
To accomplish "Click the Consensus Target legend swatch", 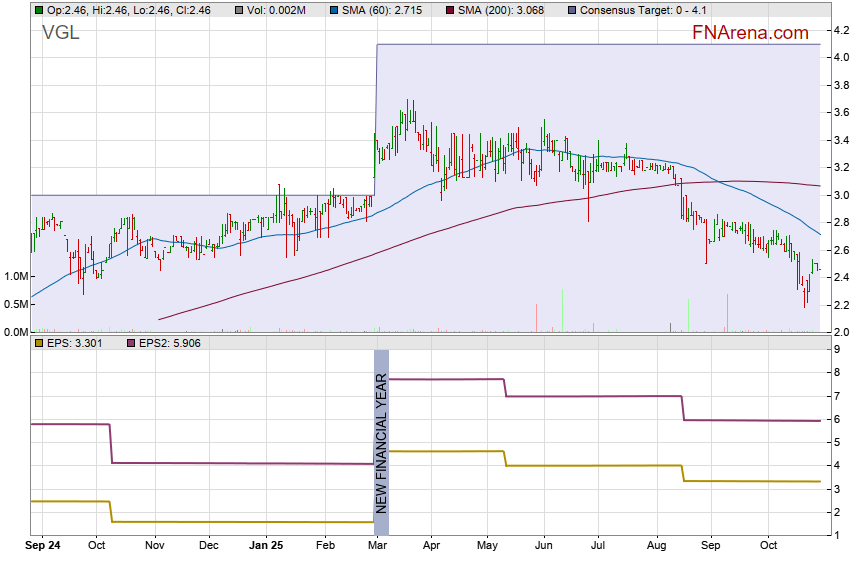I will [570, 9].
